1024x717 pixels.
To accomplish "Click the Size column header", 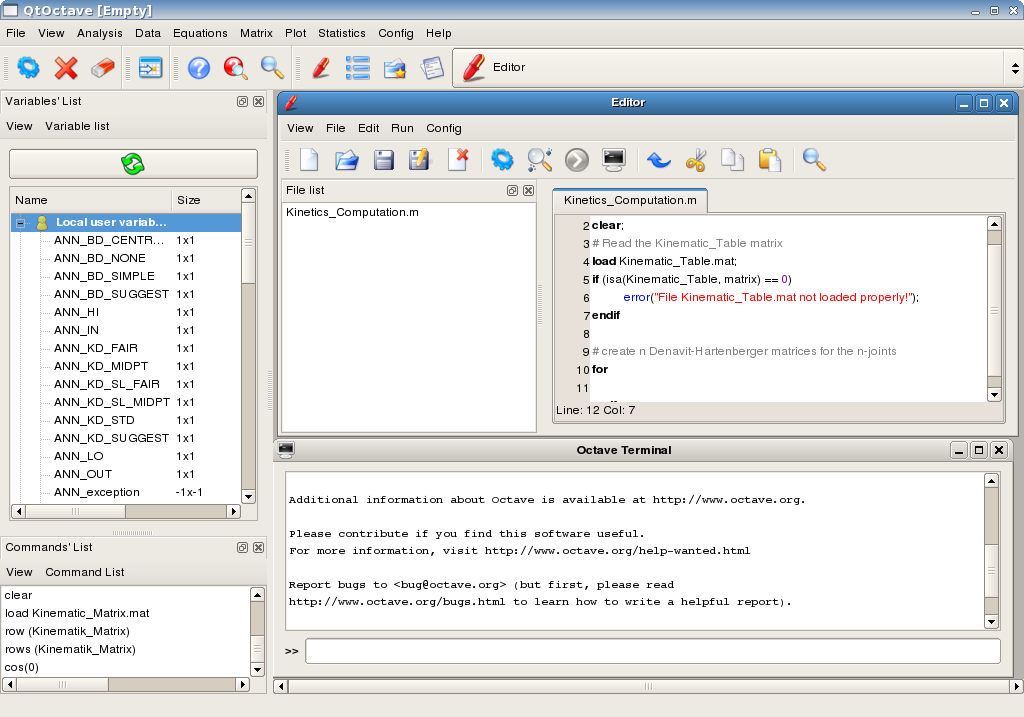I will (x=206, y=200).
